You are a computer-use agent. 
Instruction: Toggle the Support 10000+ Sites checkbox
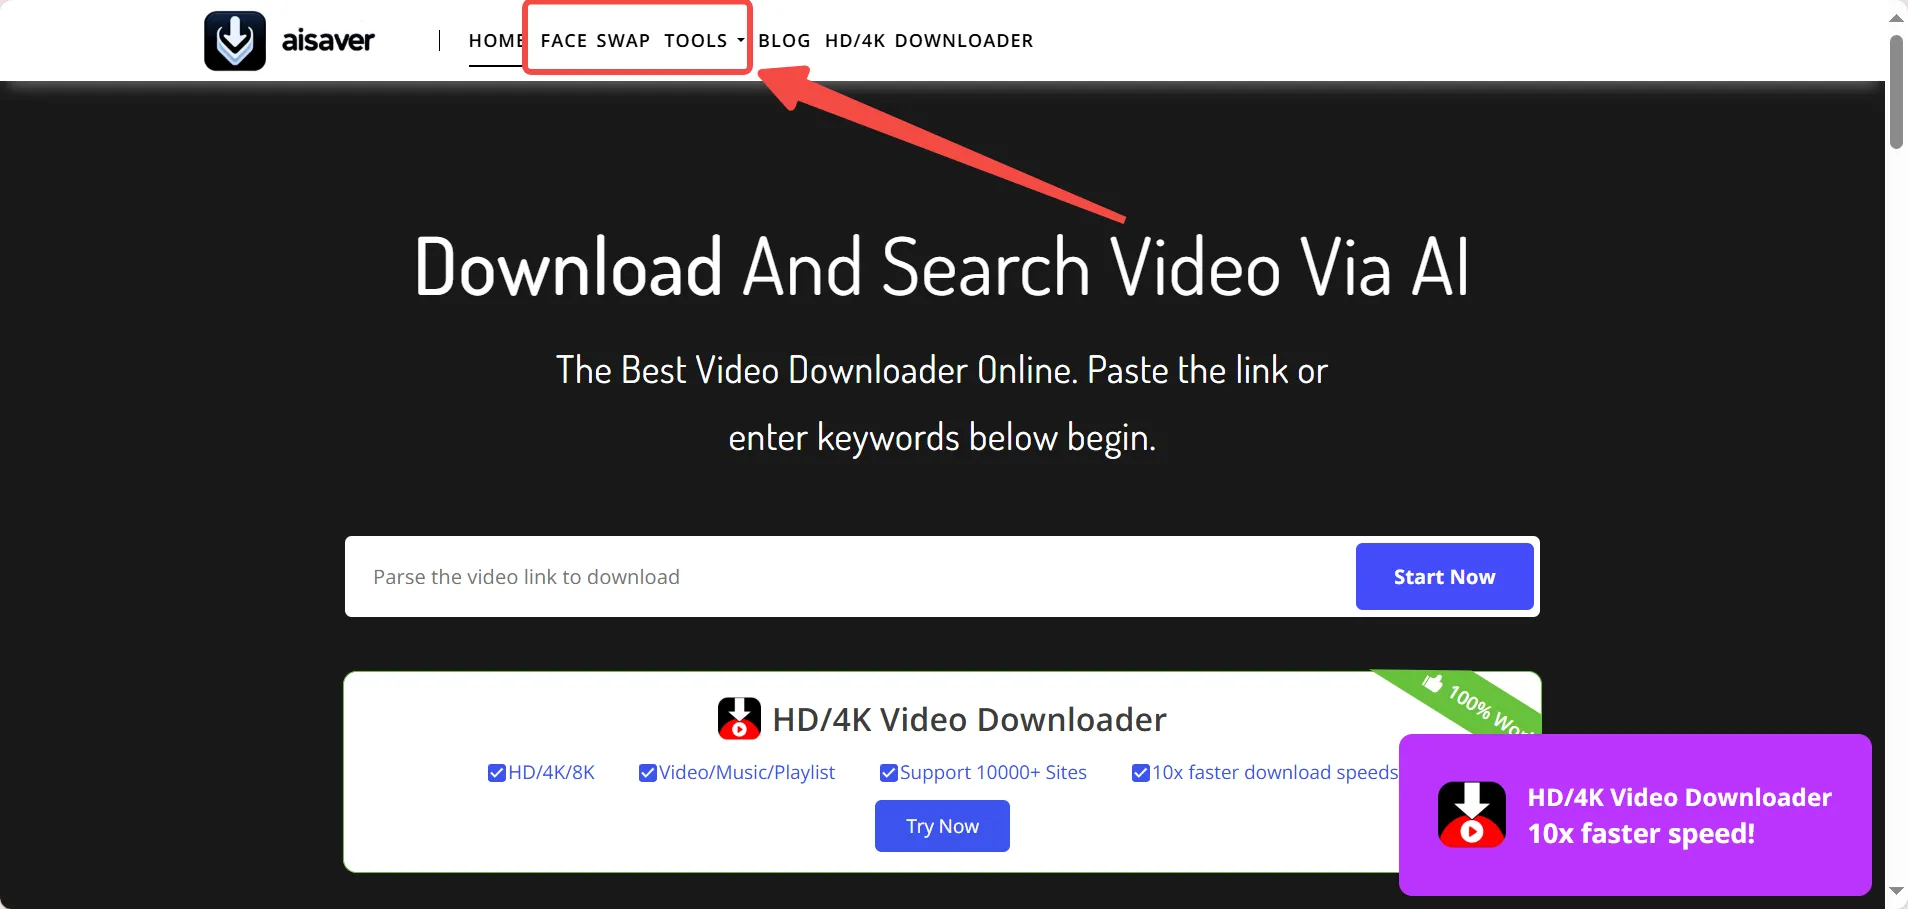point(888,773)
